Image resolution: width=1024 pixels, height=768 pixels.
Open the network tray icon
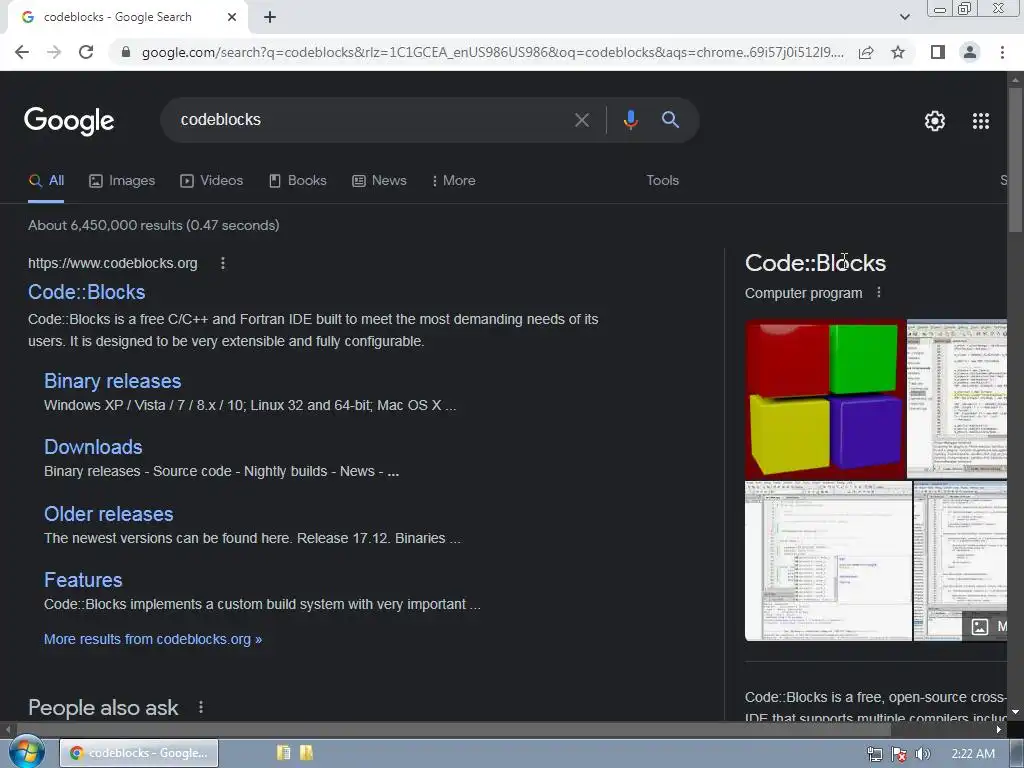pyautogui.click(x=875, y=754)
